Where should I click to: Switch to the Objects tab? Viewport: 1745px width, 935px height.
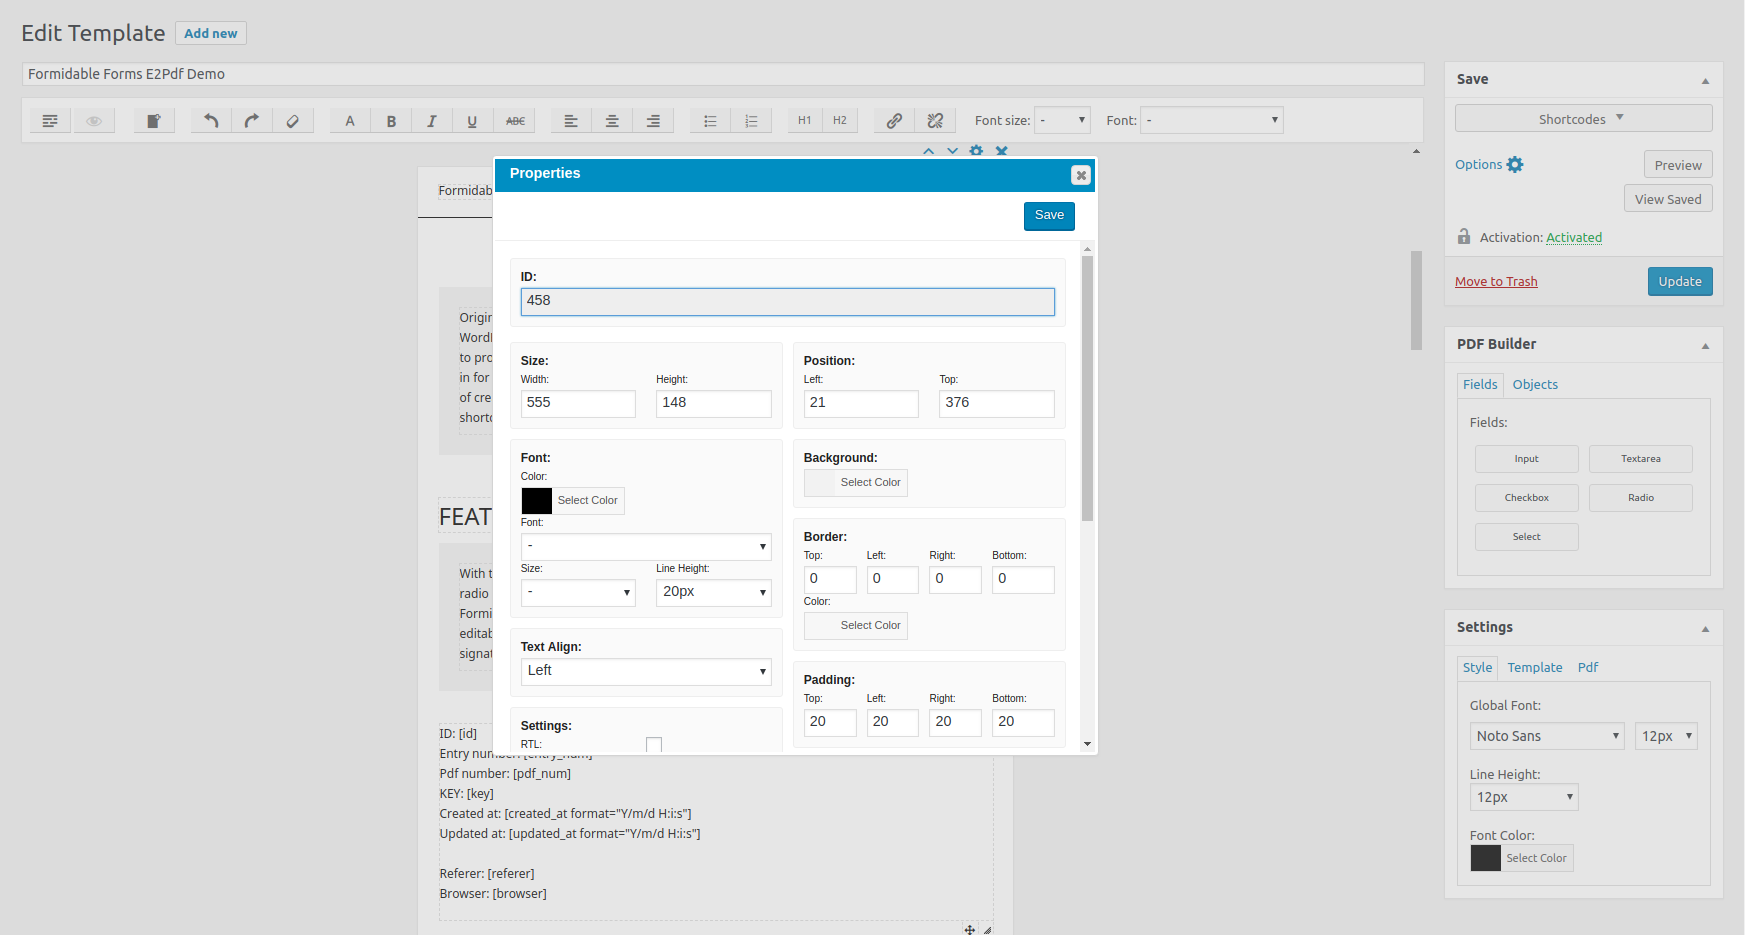point(1535,385)
